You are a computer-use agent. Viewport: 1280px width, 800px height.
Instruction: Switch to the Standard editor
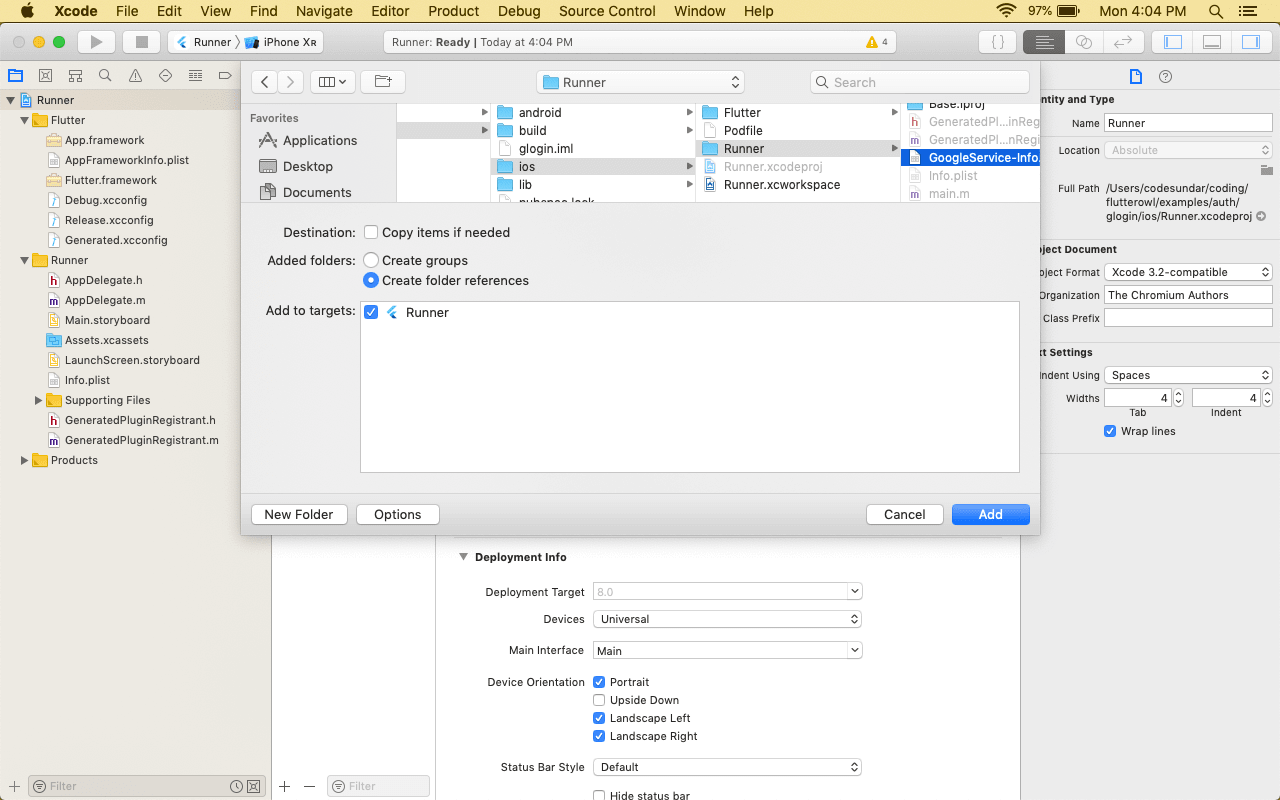1044,42
